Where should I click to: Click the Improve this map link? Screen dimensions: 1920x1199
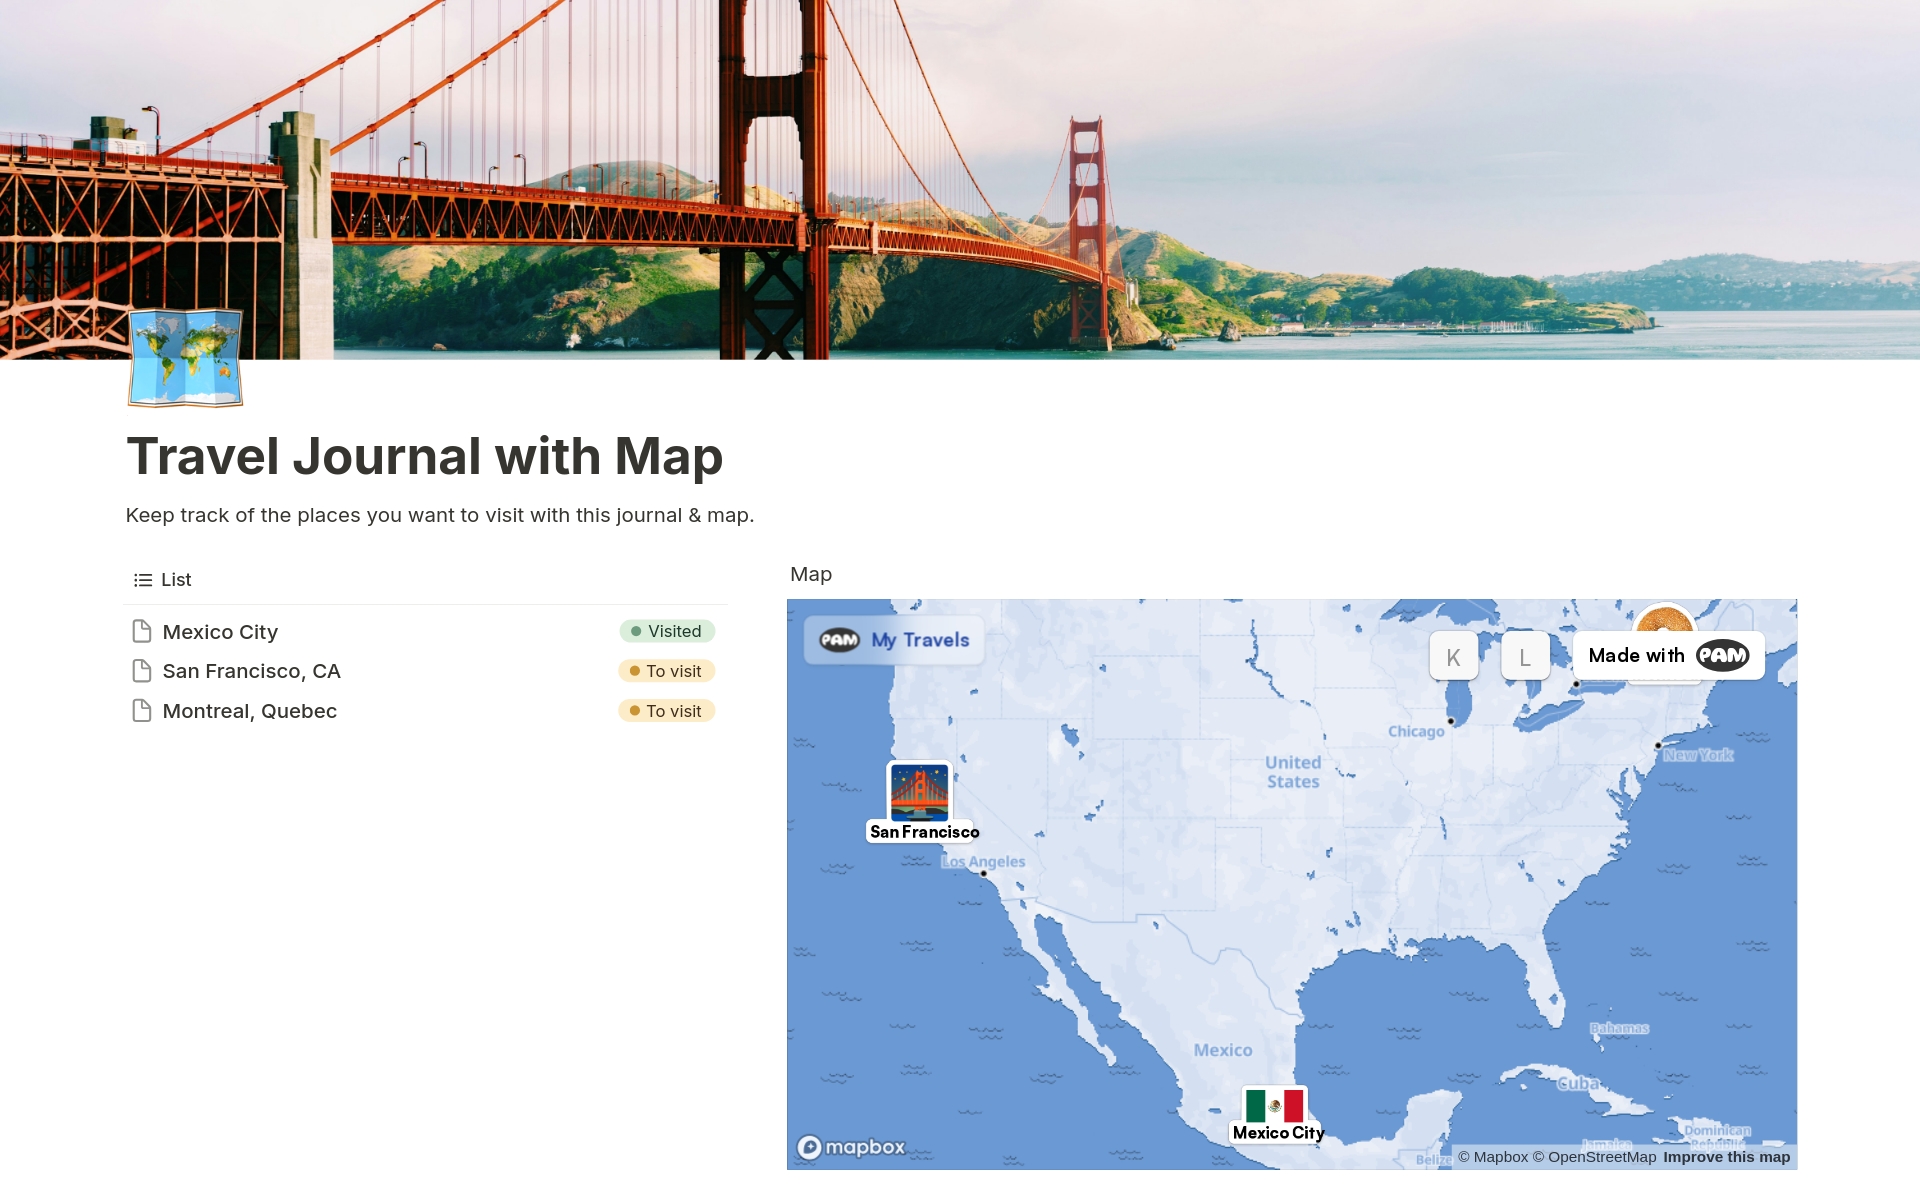pyautogui.click(x=1727, y=1157)
